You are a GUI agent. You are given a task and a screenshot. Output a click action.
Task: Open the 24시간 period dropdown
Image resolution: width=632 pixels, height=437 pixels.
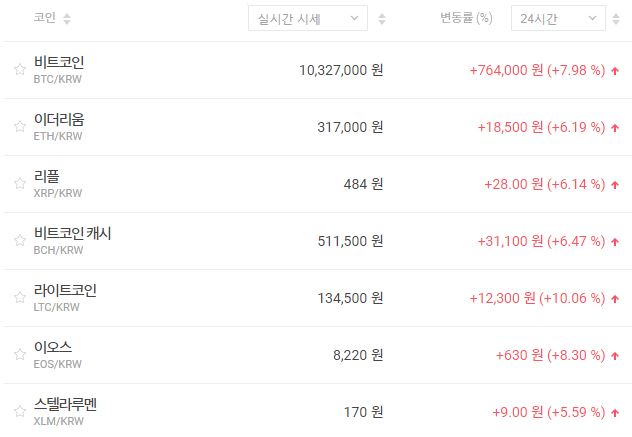tap(557, 19)
